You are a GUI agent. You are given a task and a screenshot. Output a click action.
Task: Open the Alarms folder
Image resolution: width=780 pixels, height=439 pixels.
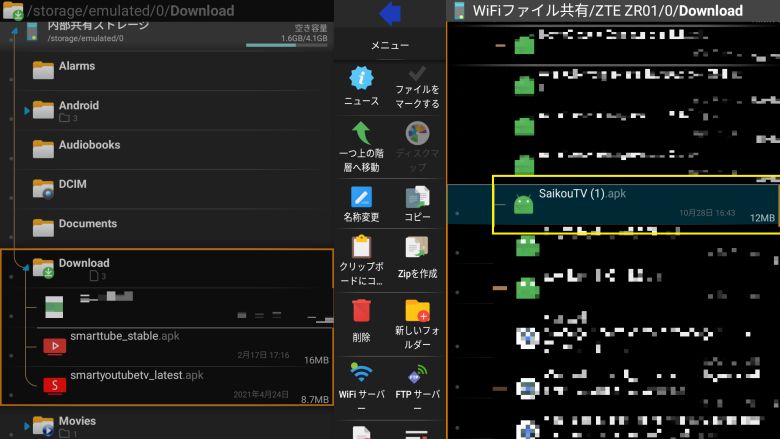pos(167,71)
